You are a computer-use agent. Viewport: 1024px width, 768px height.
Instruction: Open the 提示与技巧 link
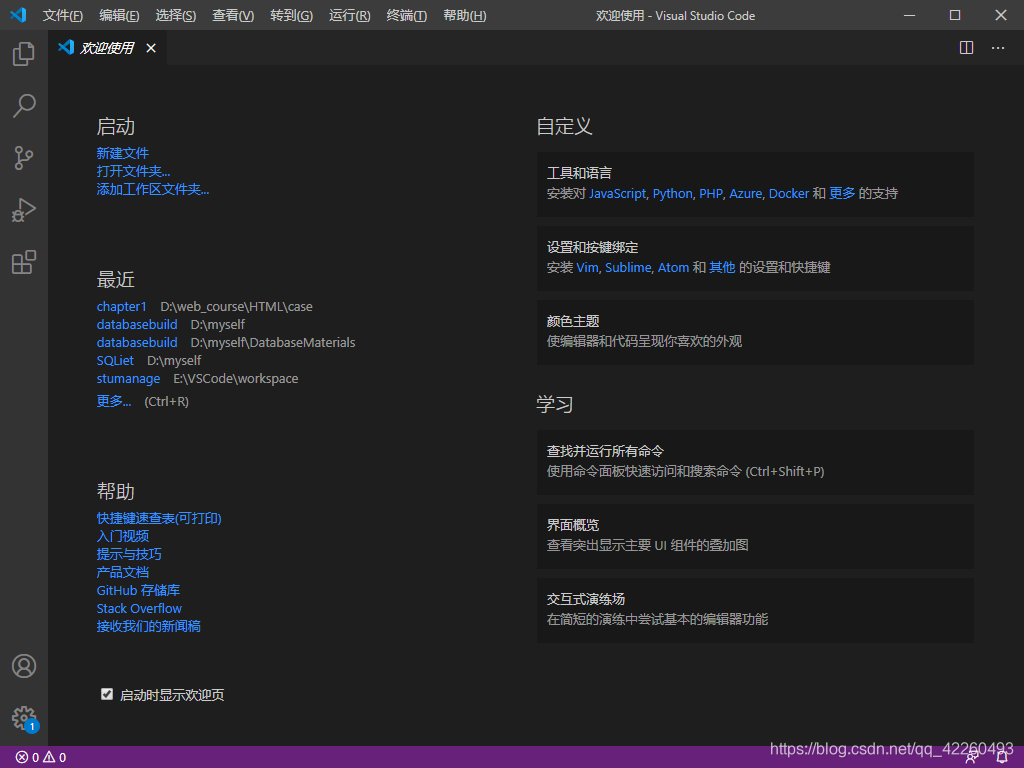point(129,554)
